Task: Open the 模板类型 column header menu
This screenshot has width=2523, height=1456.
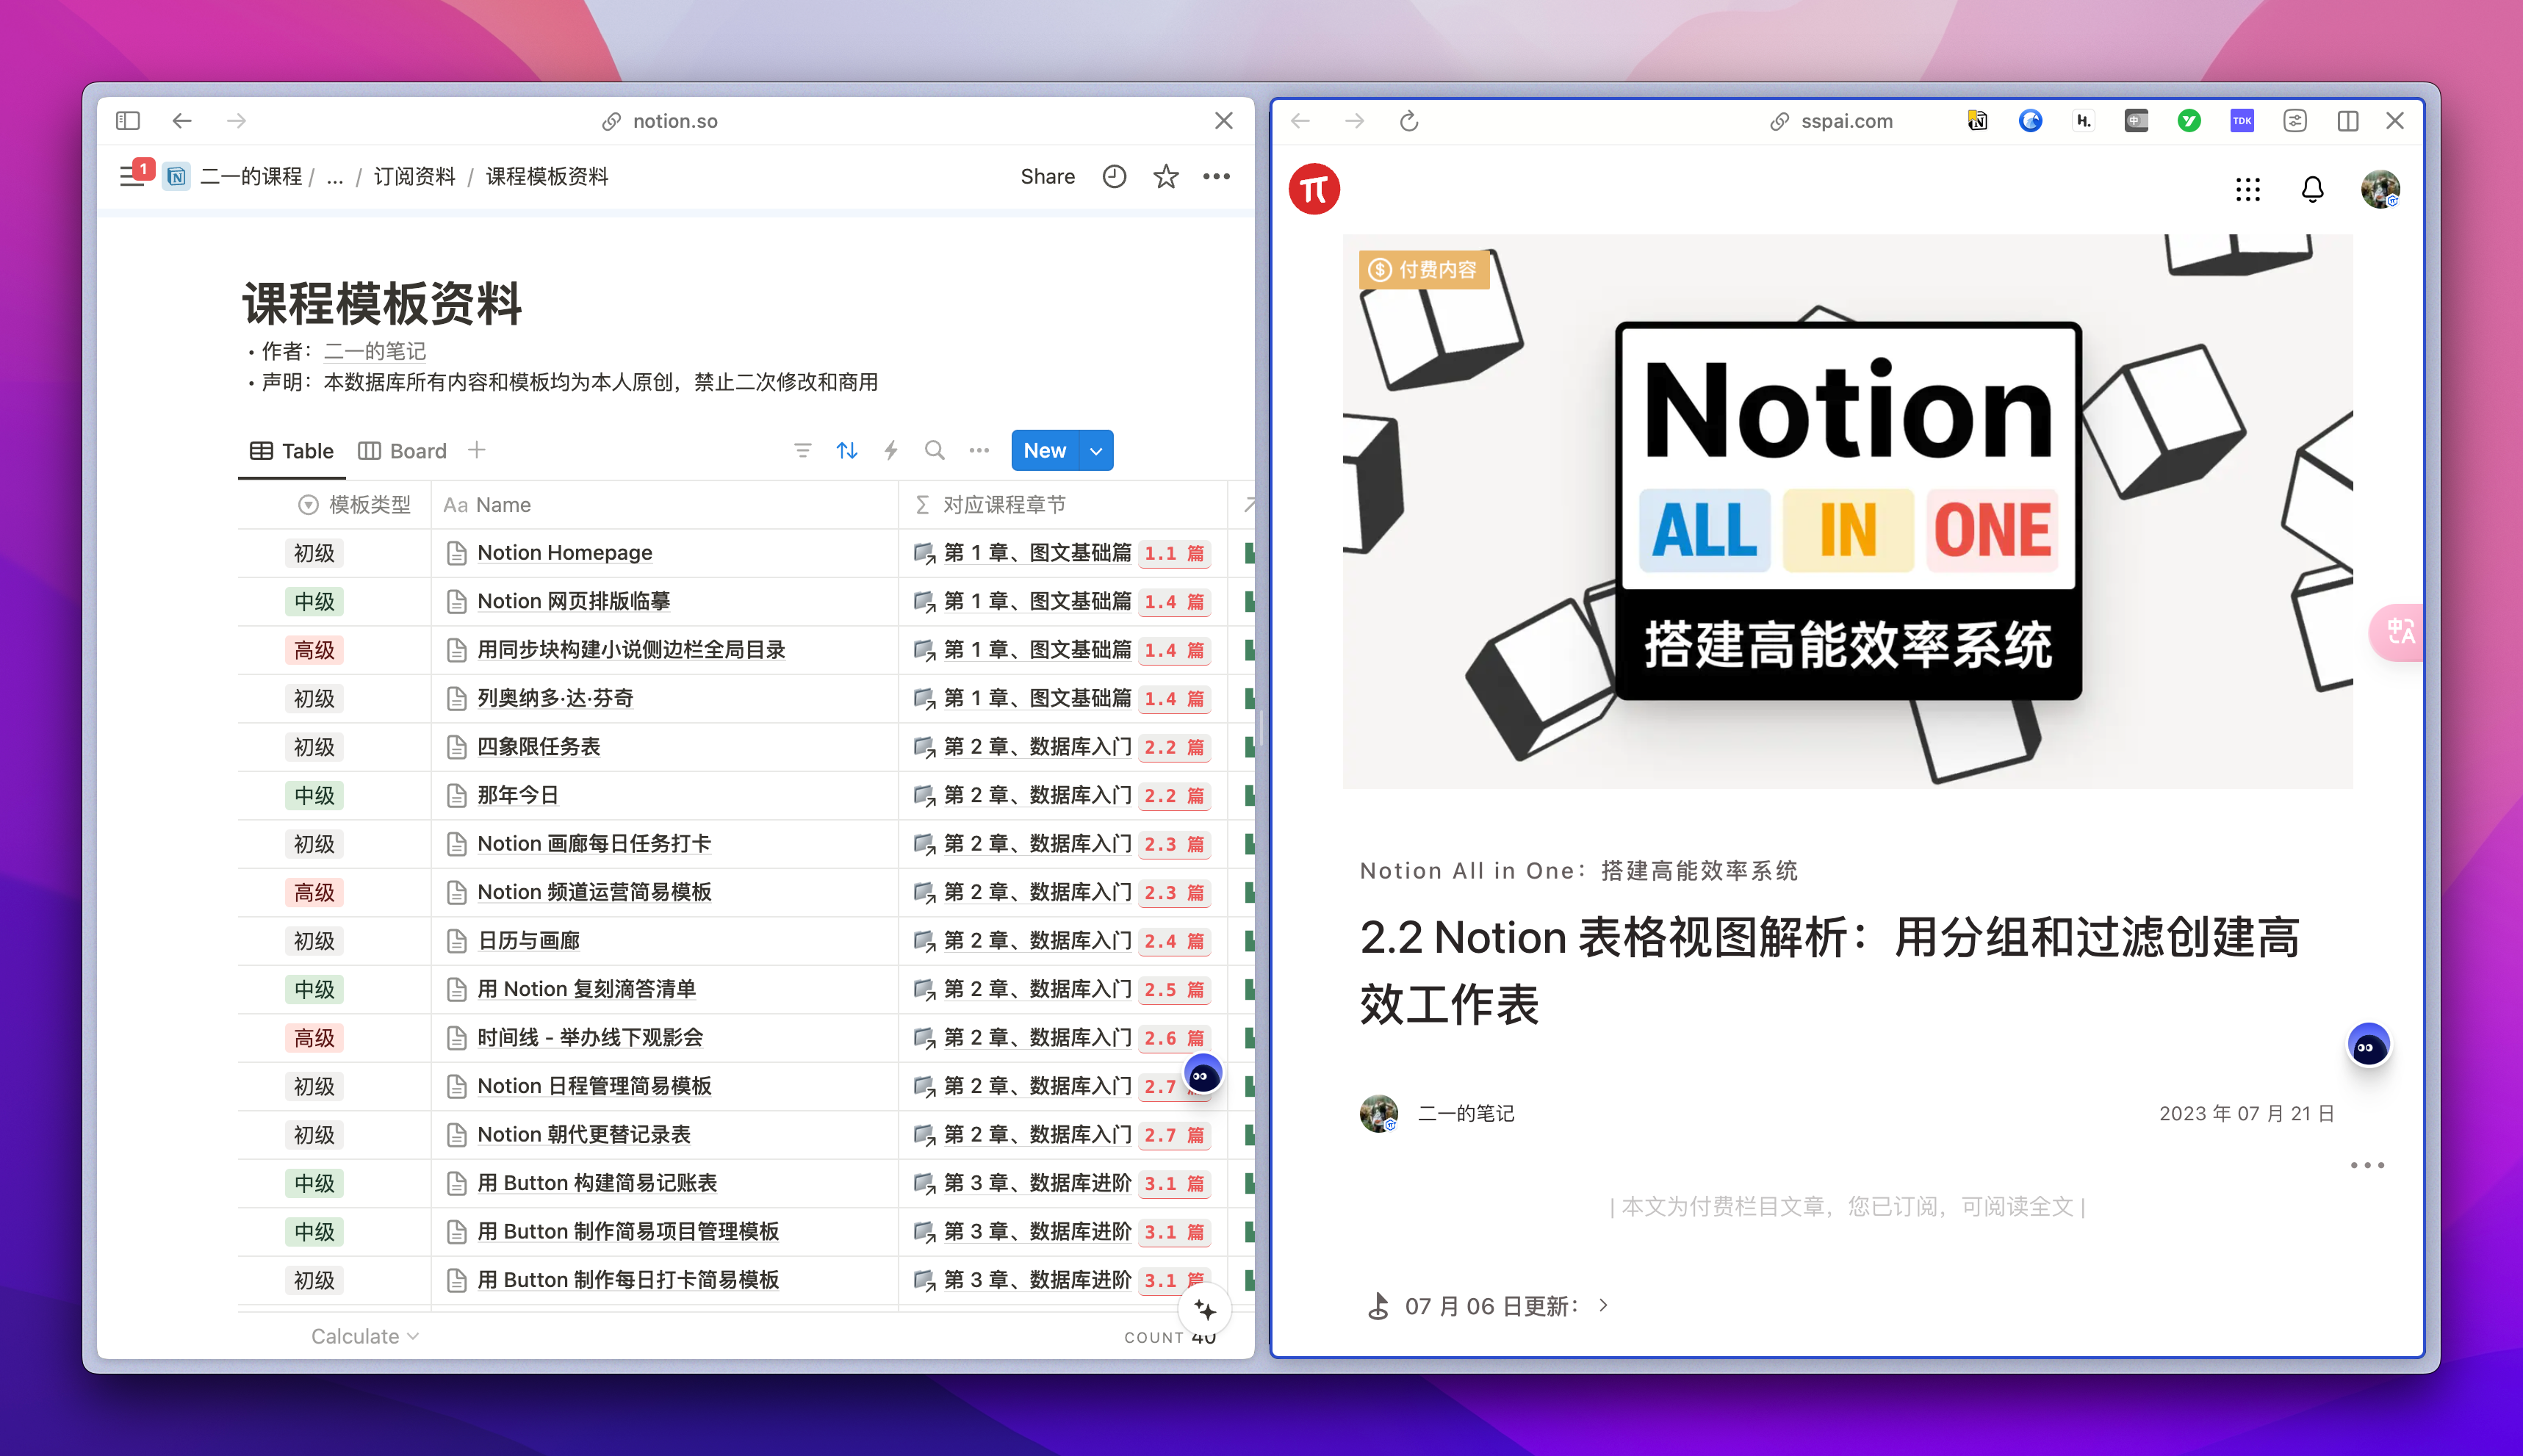Action: (355, 505)
